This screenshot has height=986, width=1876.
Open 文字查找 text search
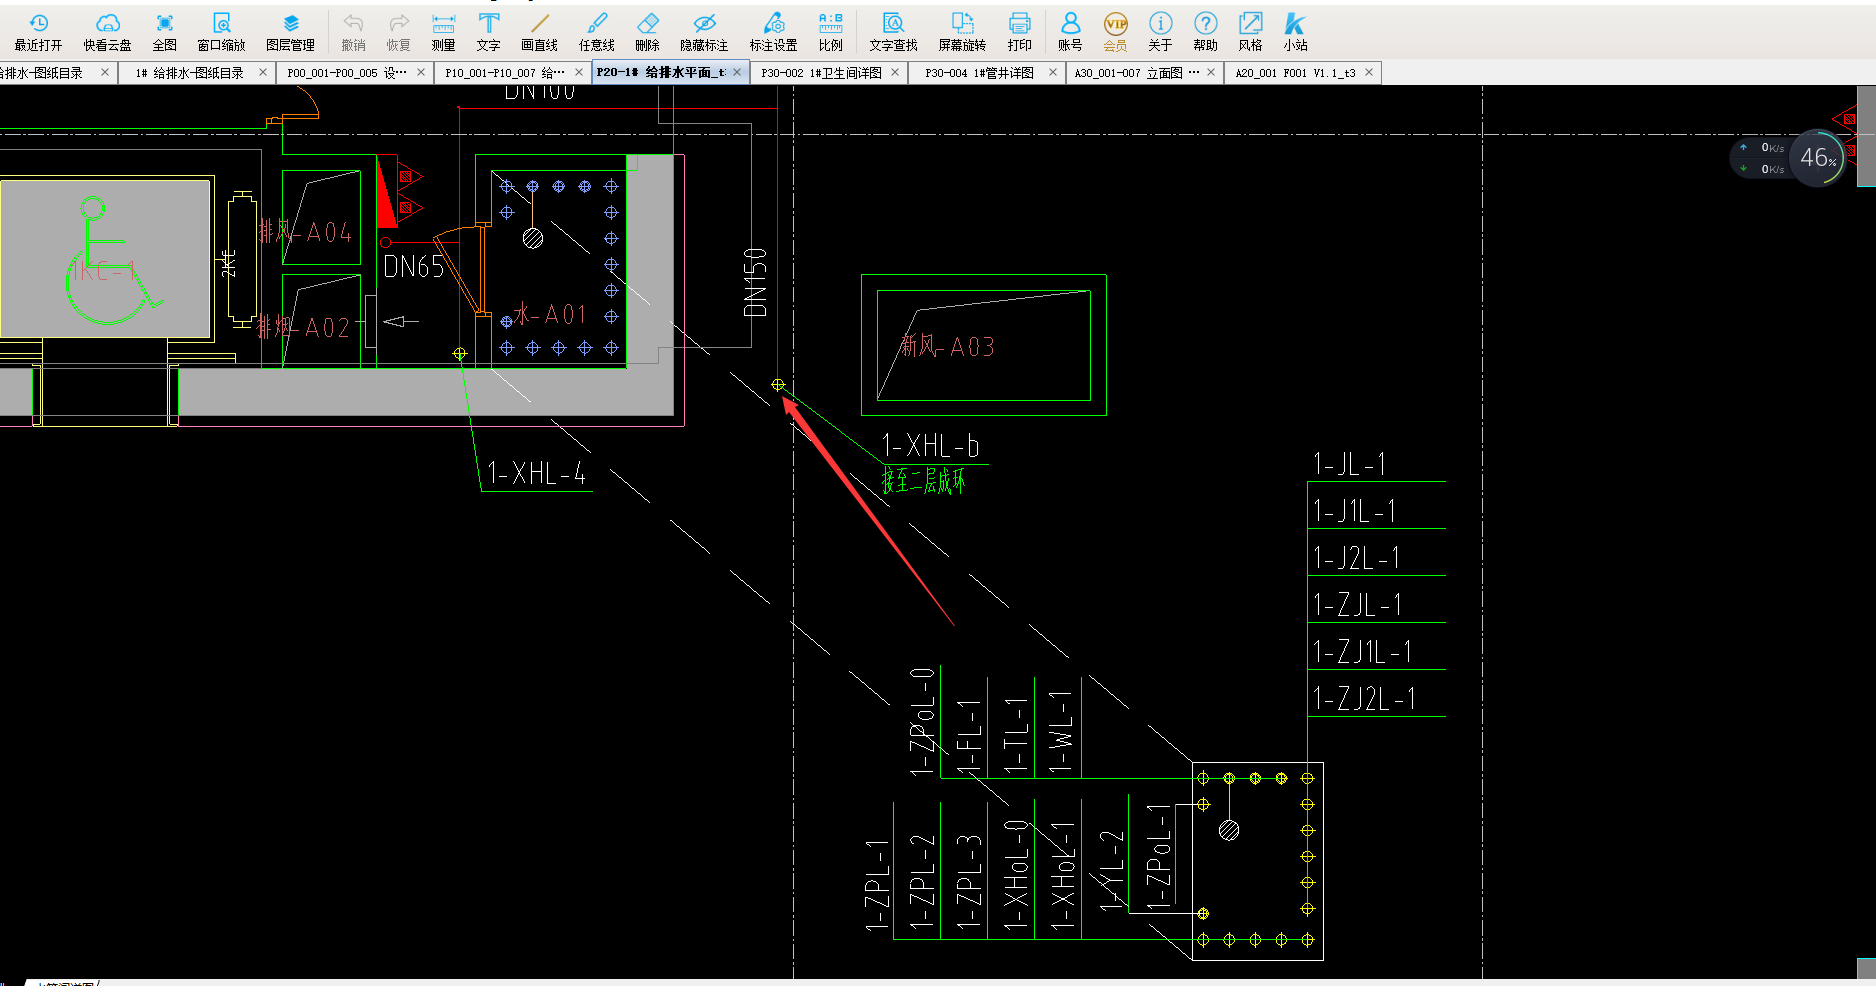(893, 32)
